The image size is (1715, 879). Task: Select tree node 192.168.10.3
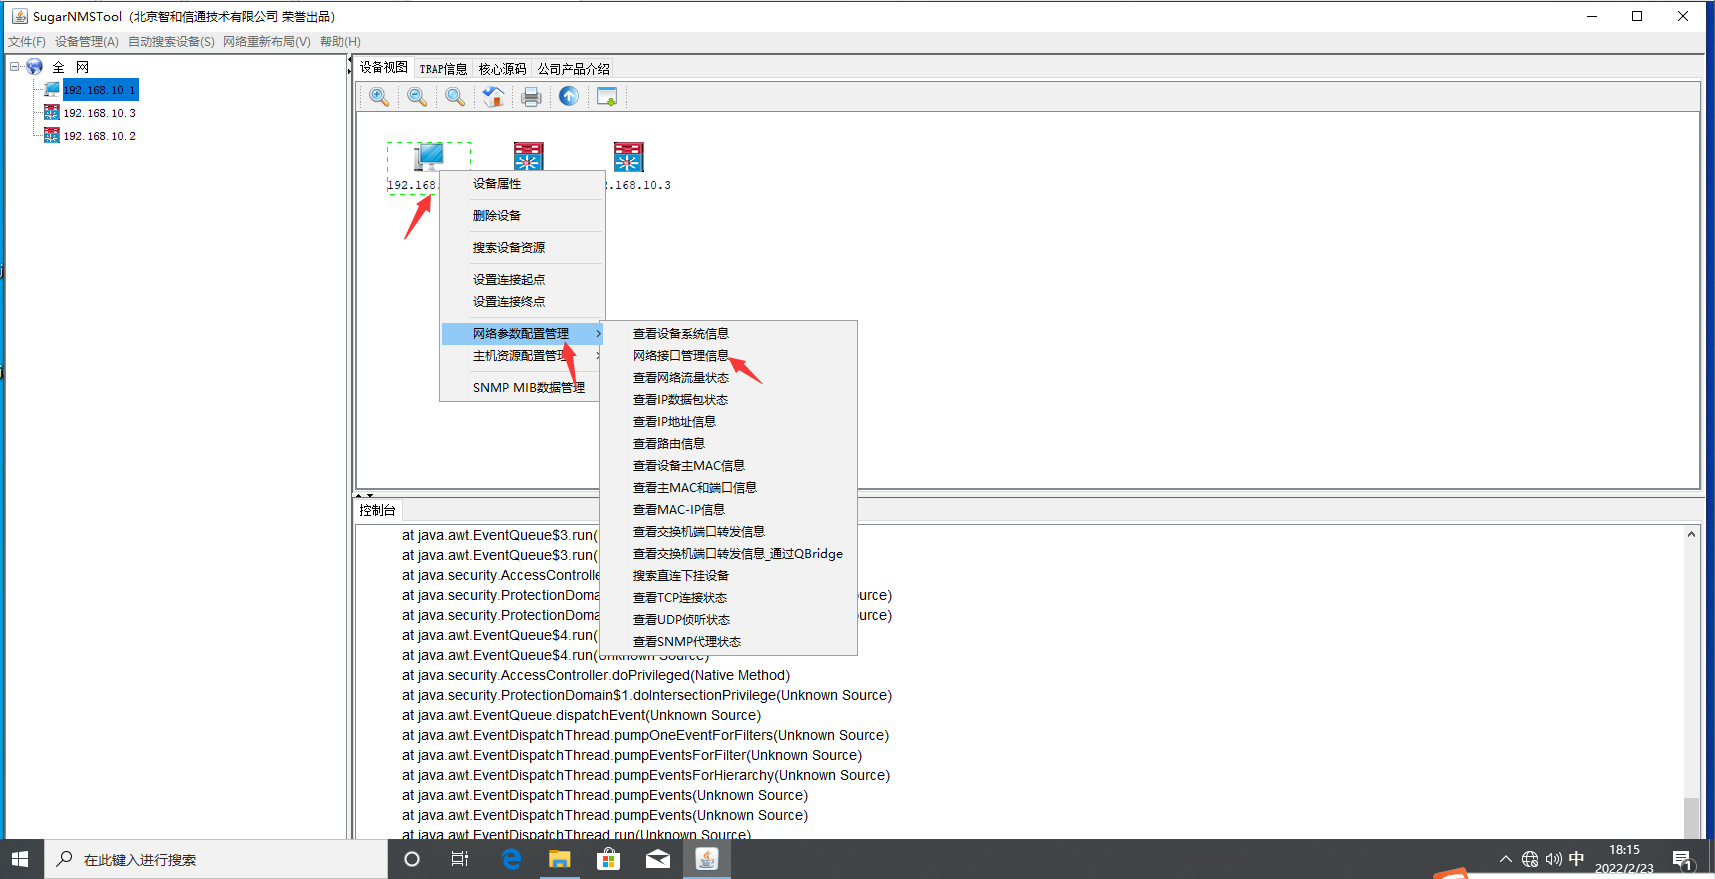[100, 113]
